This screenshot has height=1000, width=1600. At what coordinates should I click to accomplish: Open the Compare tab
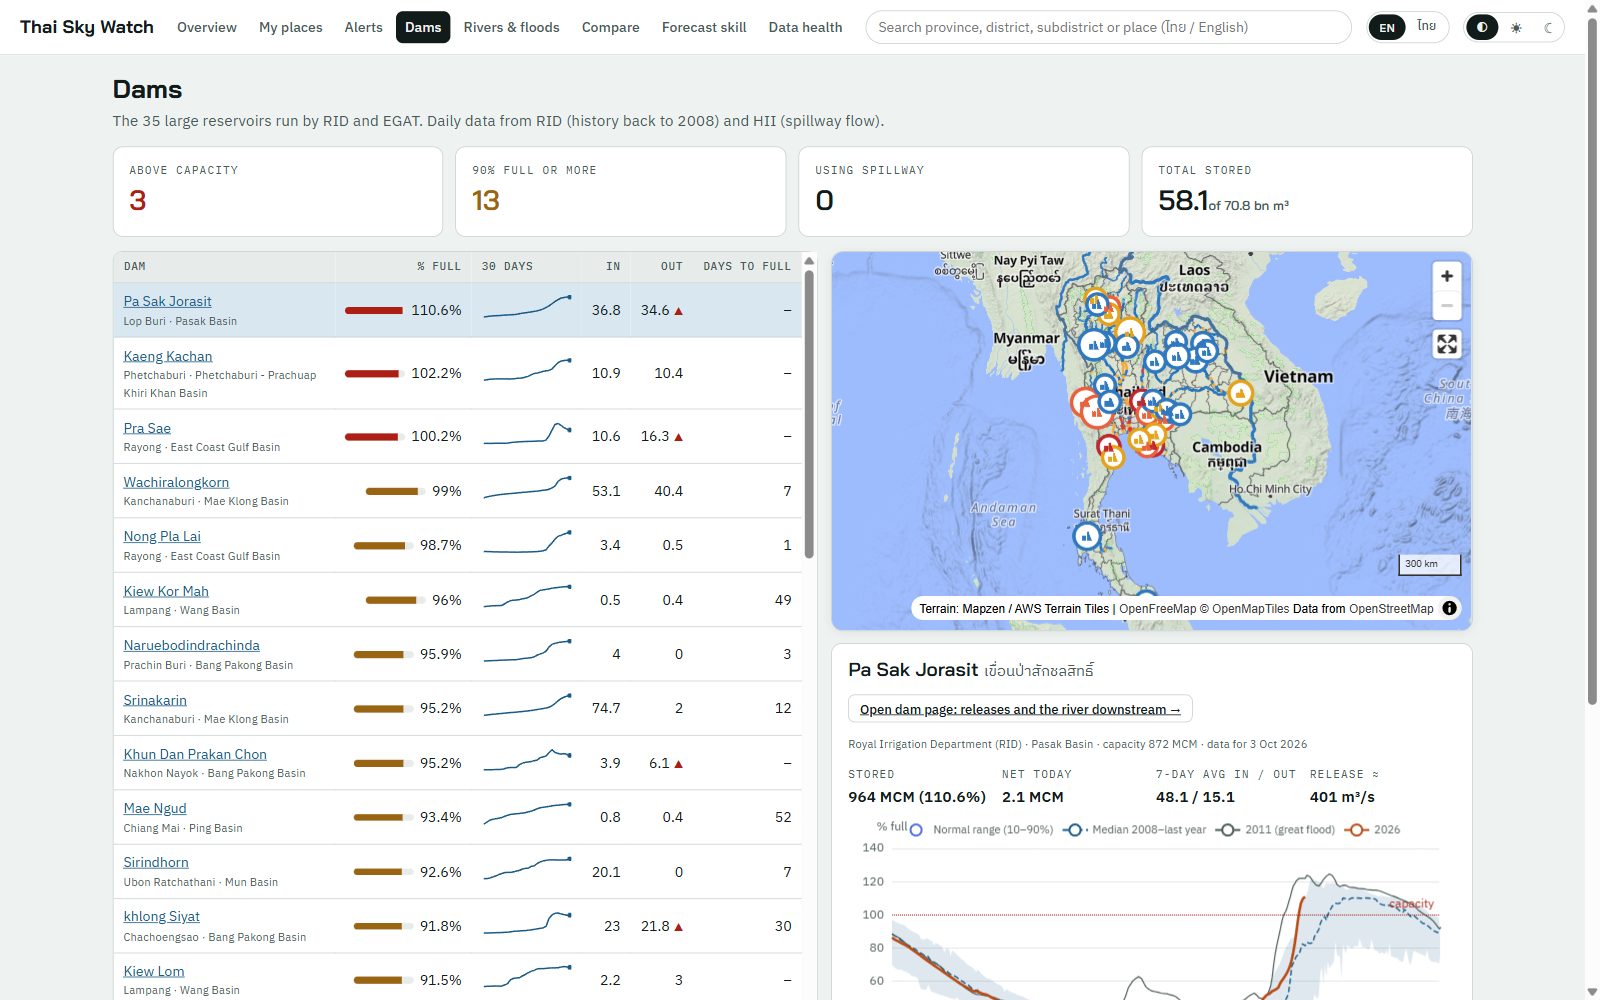pyautogui.click(x=610, y=27)
